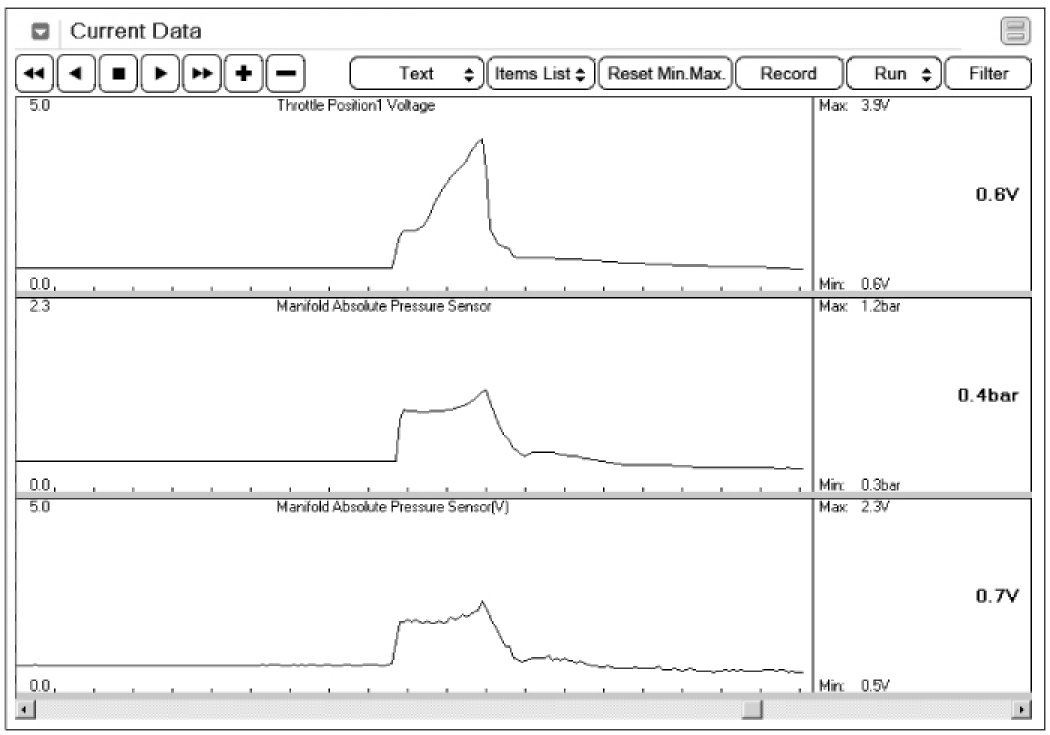This screenshot has height=735, width=1050.
Task: Select the Manifold Absolute Pressure Sensor(V) graph
Action: click(x=414, y=596)
